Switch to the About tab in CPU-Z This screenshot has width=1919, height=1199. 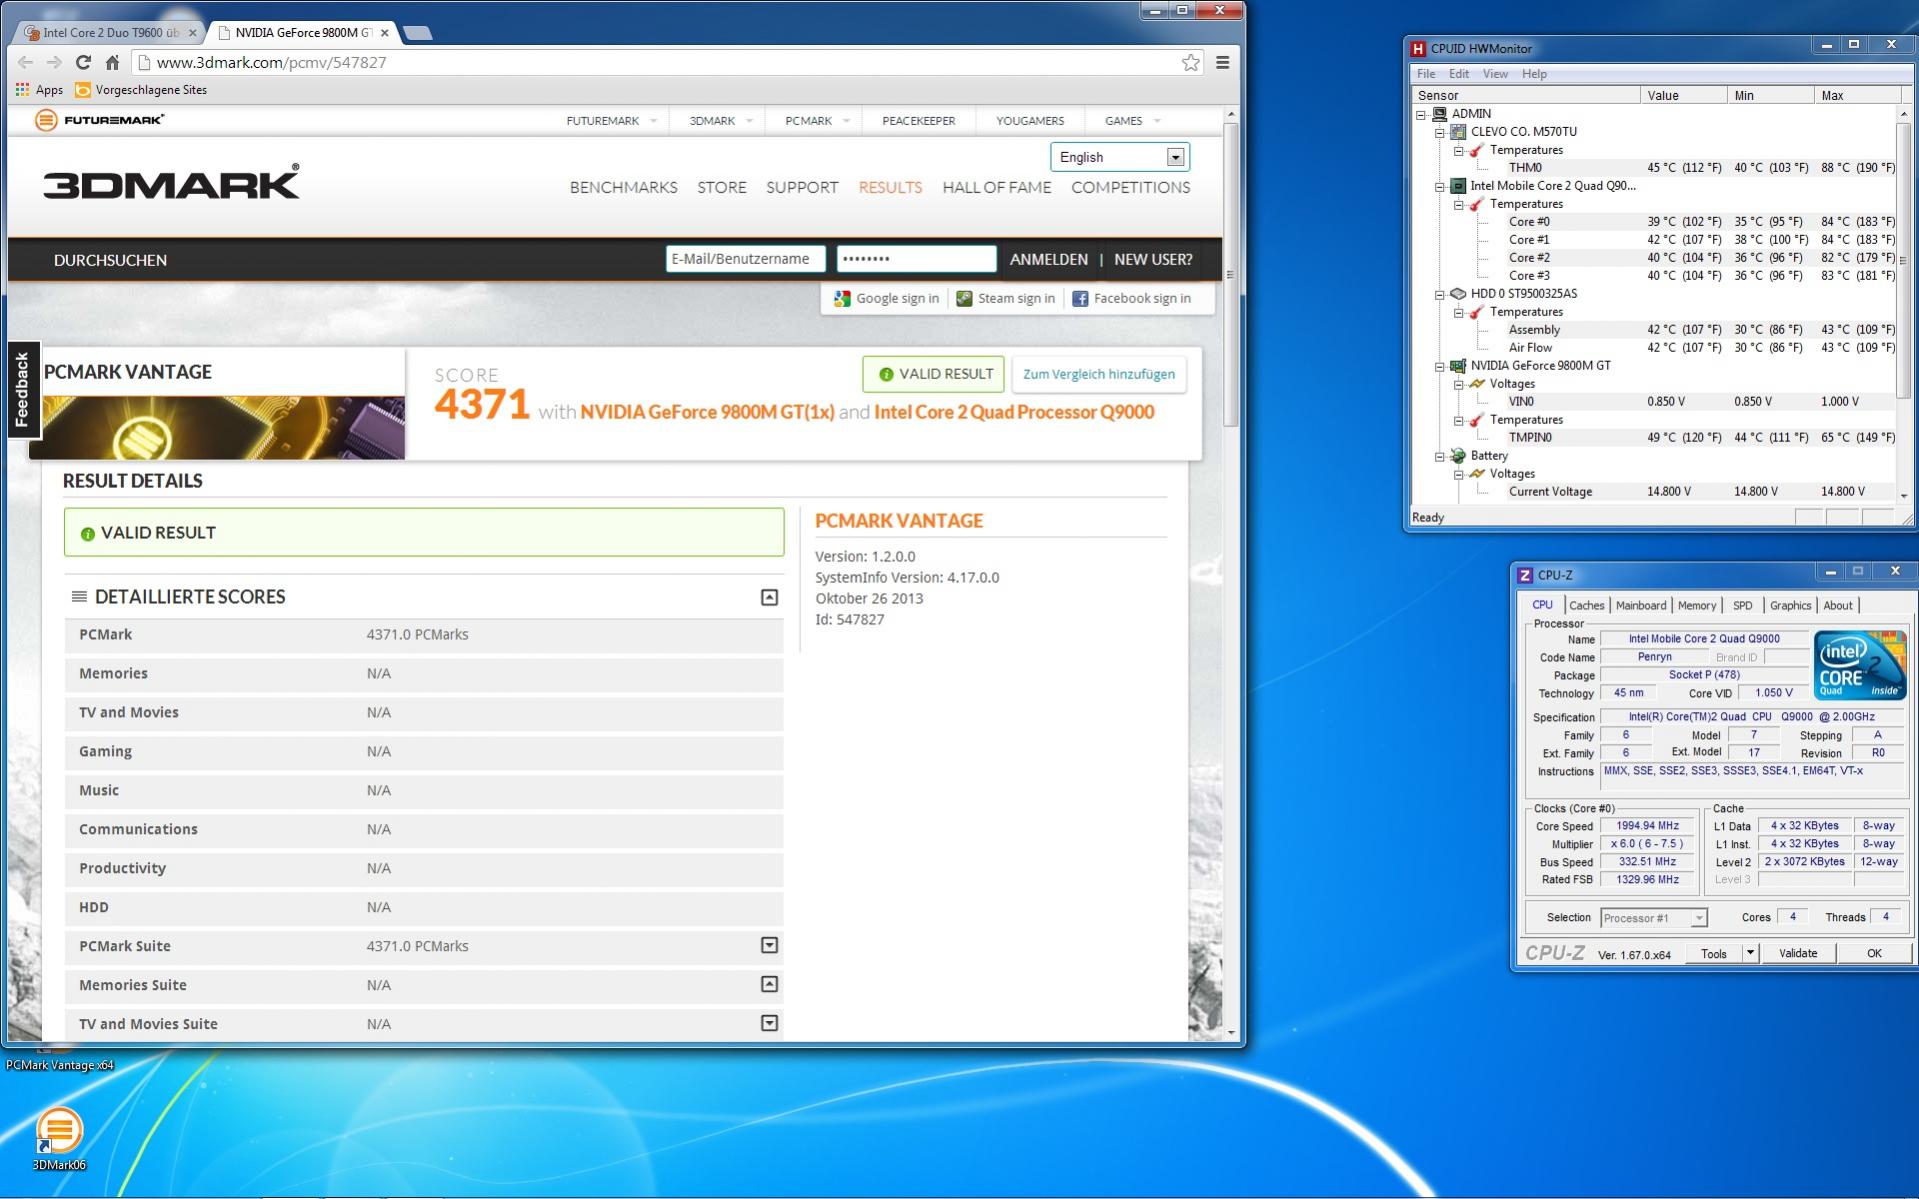pyautogui.click(x=1838, y=606)
